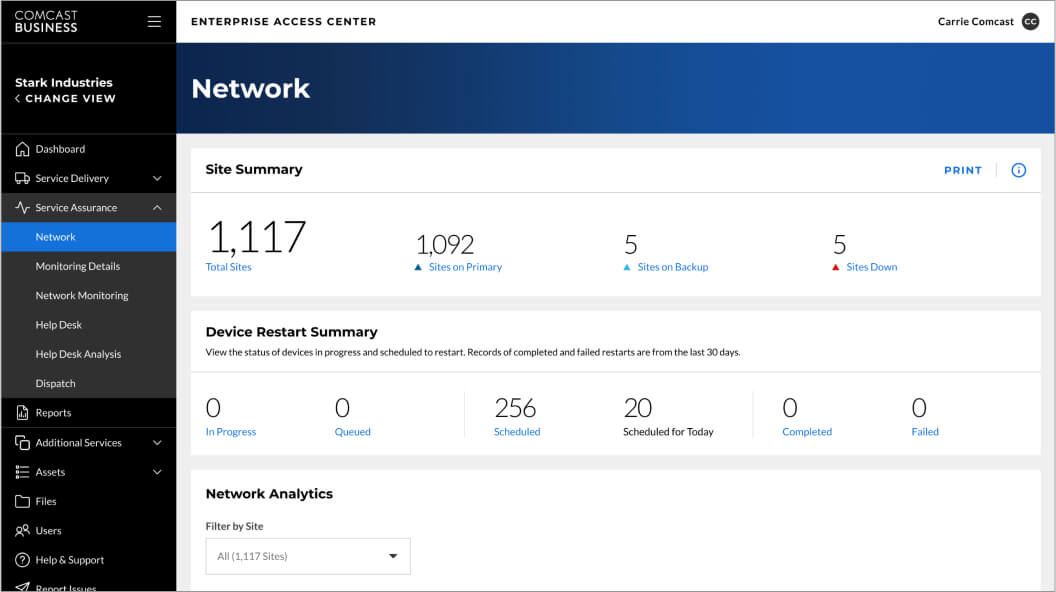The image size is (1056, 592).
Task: Click the PRINT button
Action: pyautogui.click(x=962, y=170)
